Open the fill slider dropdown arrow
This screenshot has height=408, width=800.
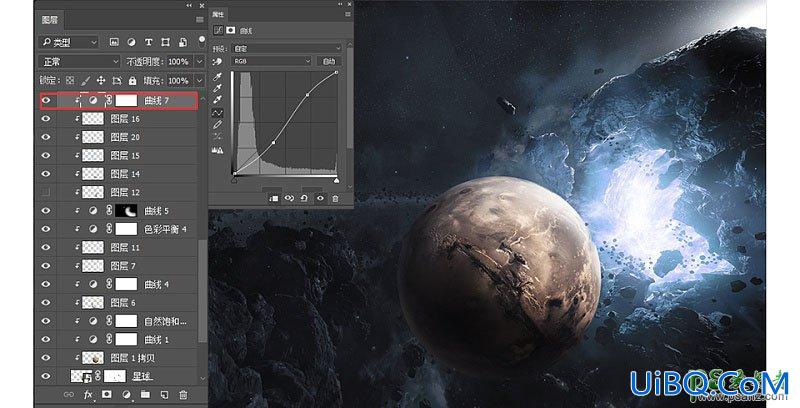pos(199,81)
